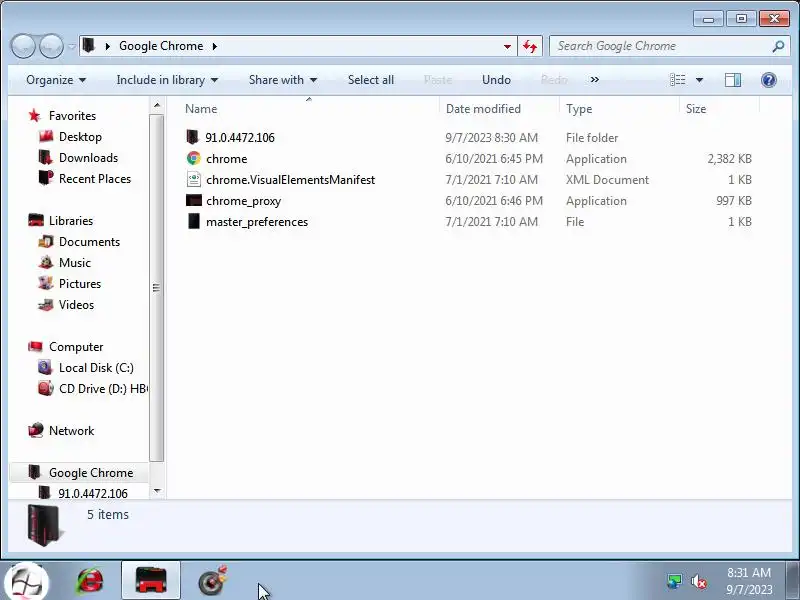Open the Include in library dropdown
The height and width of the screenshot is (600, 800).
(x=167, y=80)
